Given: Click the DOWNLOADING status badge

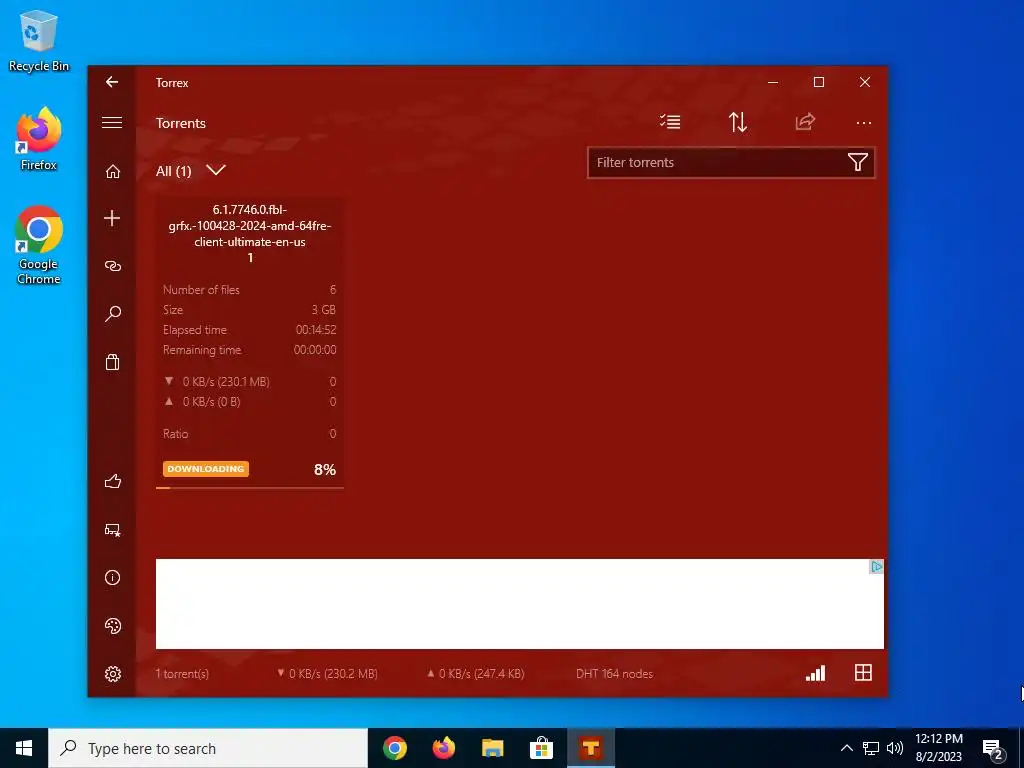Looking at the screenshot, I should click(206, 469).
